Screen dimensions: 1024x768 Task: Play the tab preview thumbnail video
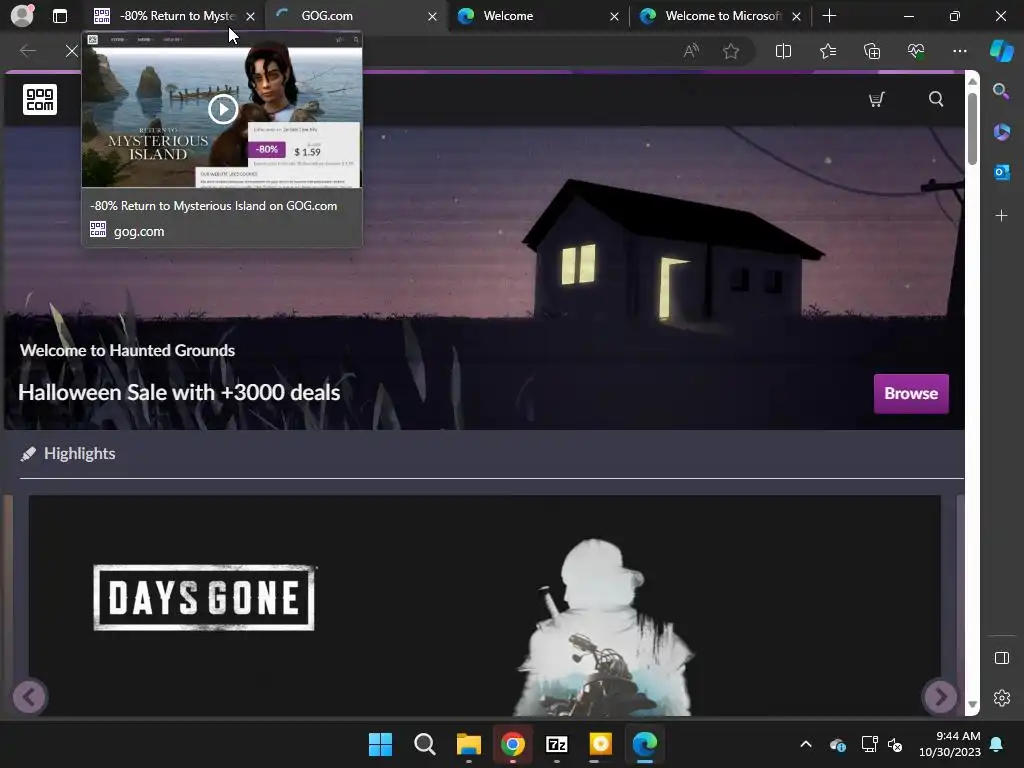coord(223,109)
